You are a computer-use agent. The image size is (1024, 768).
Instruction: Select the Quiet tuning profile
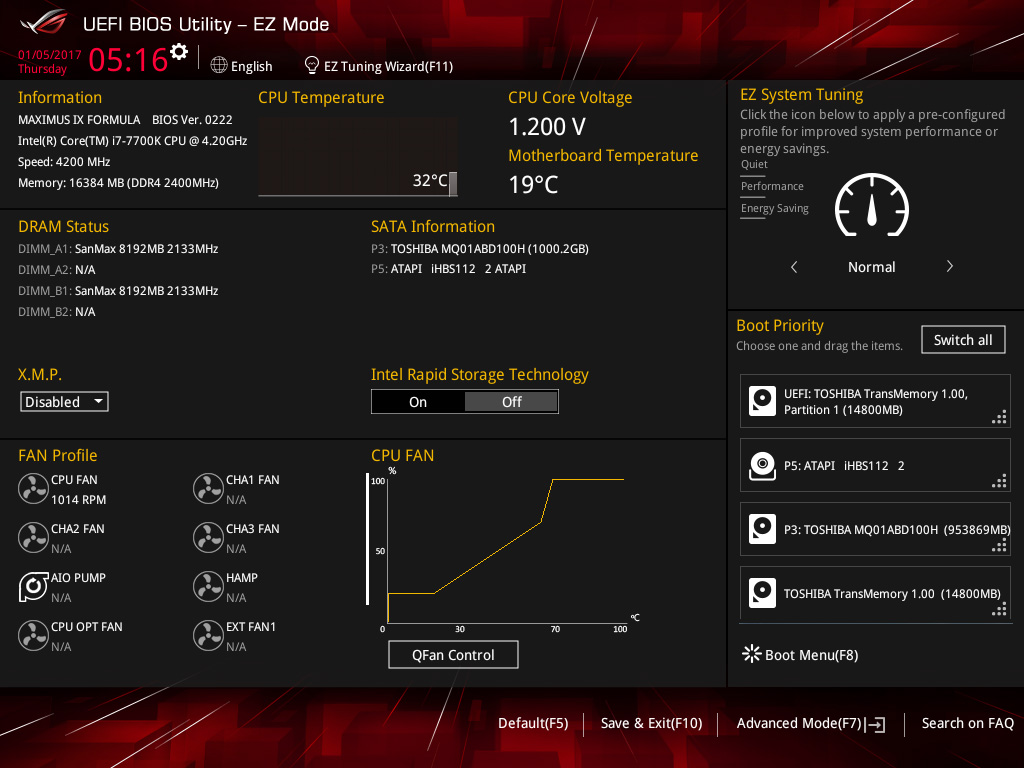pos(754,164)
